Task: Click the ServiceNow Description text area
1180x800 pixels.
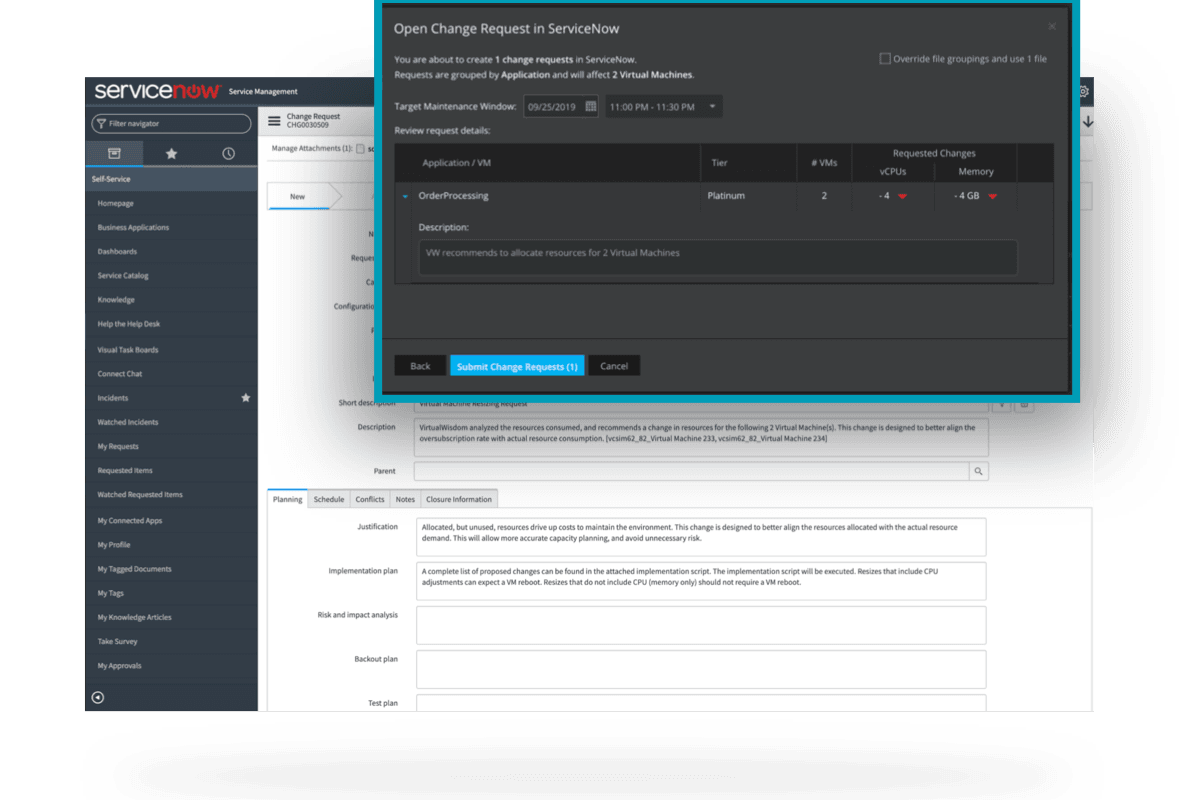Action: coord(701,437)
